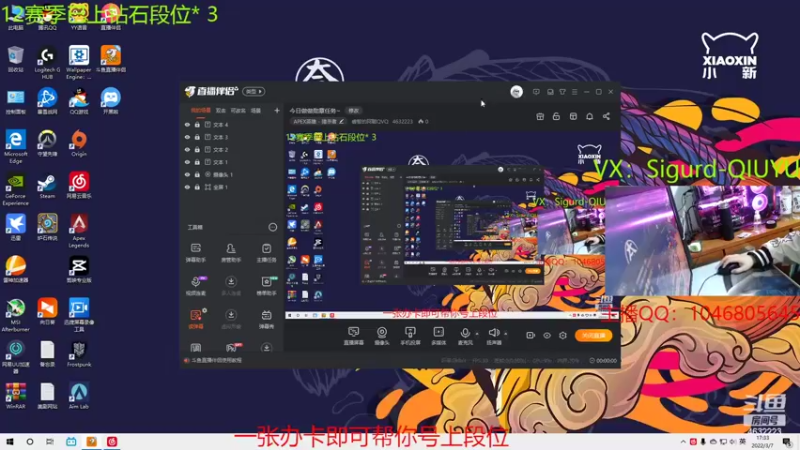Viewport: 800px width, 450px height.
Task: Open Windows Start menu
Action: 10,442
